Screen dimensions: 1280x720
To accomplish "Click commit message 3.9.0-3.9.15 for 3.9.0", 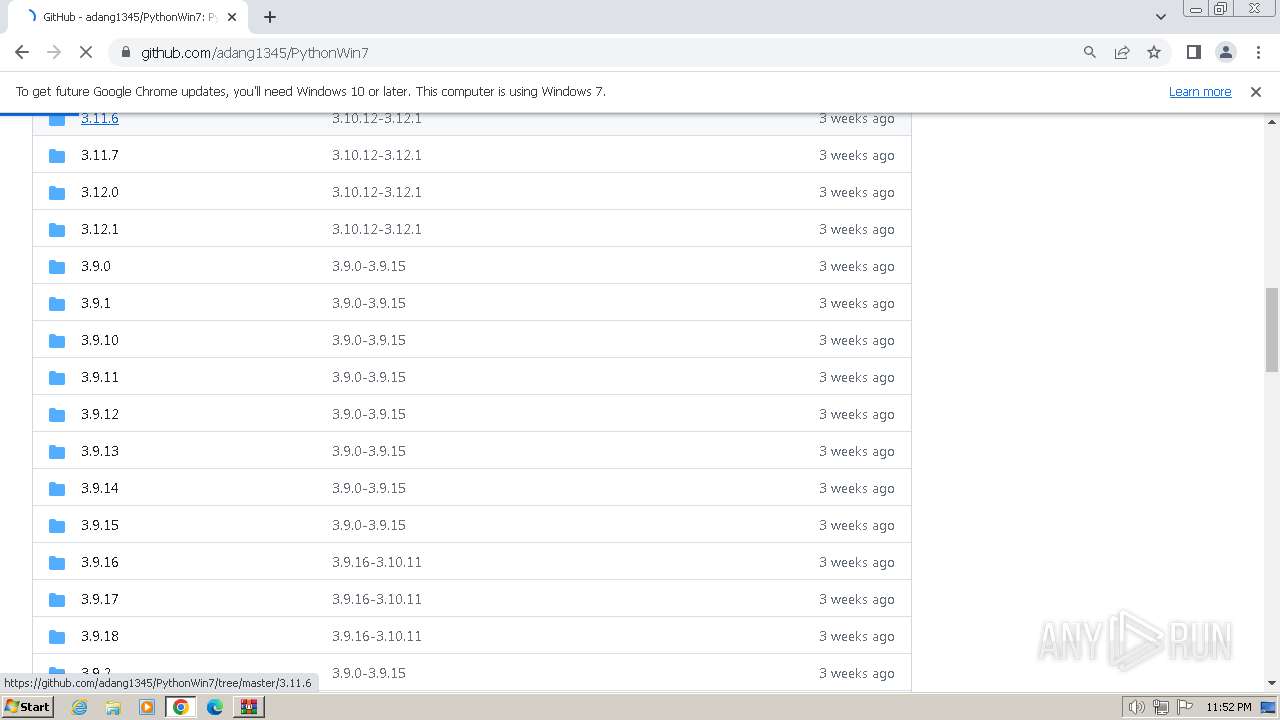I will (x=369, y=266).
